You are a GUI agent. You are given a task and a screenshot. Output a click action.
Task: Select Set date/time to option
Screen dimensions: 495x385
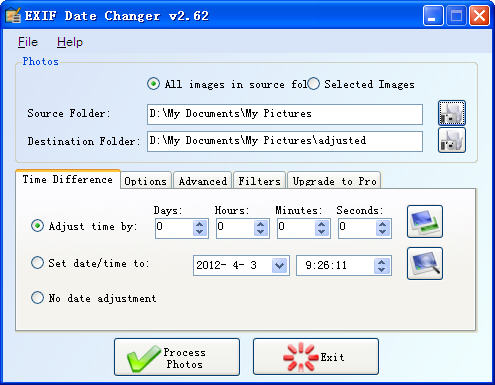tap(37, 263)
